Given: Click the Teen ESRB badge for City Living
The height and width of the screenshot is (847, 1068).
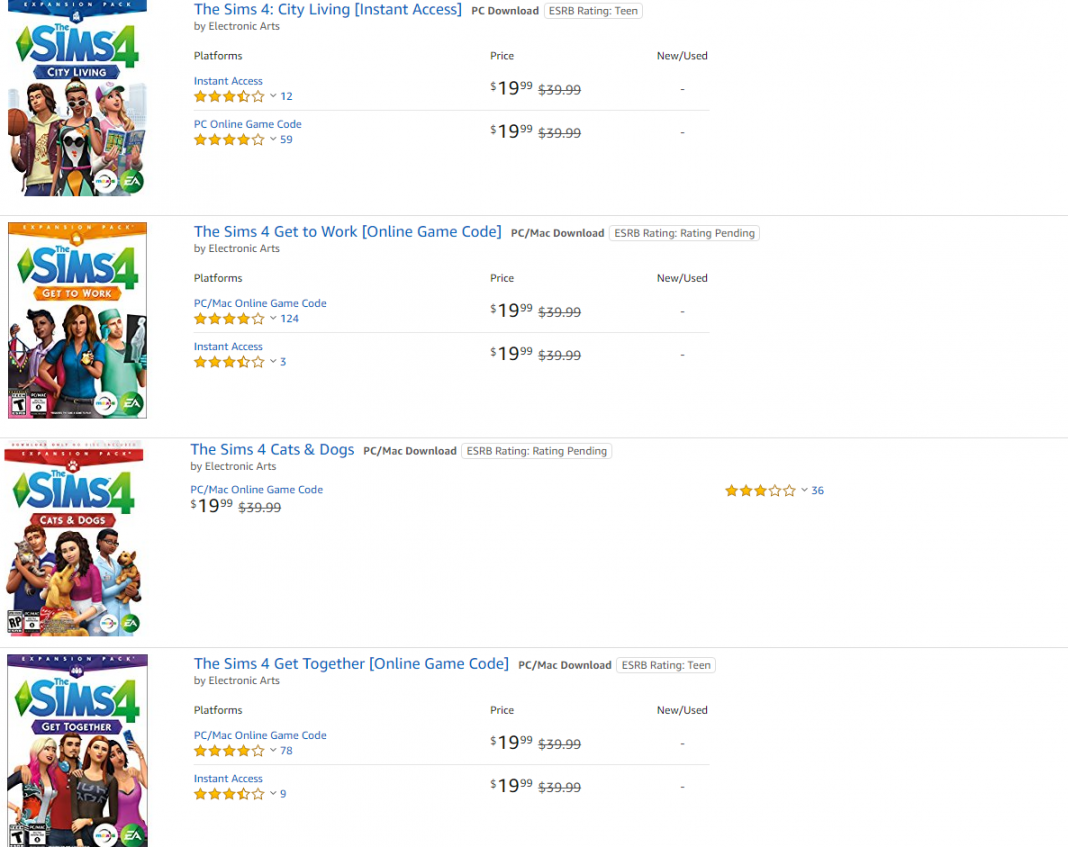Looking at the screenshot, I should 593,10.
